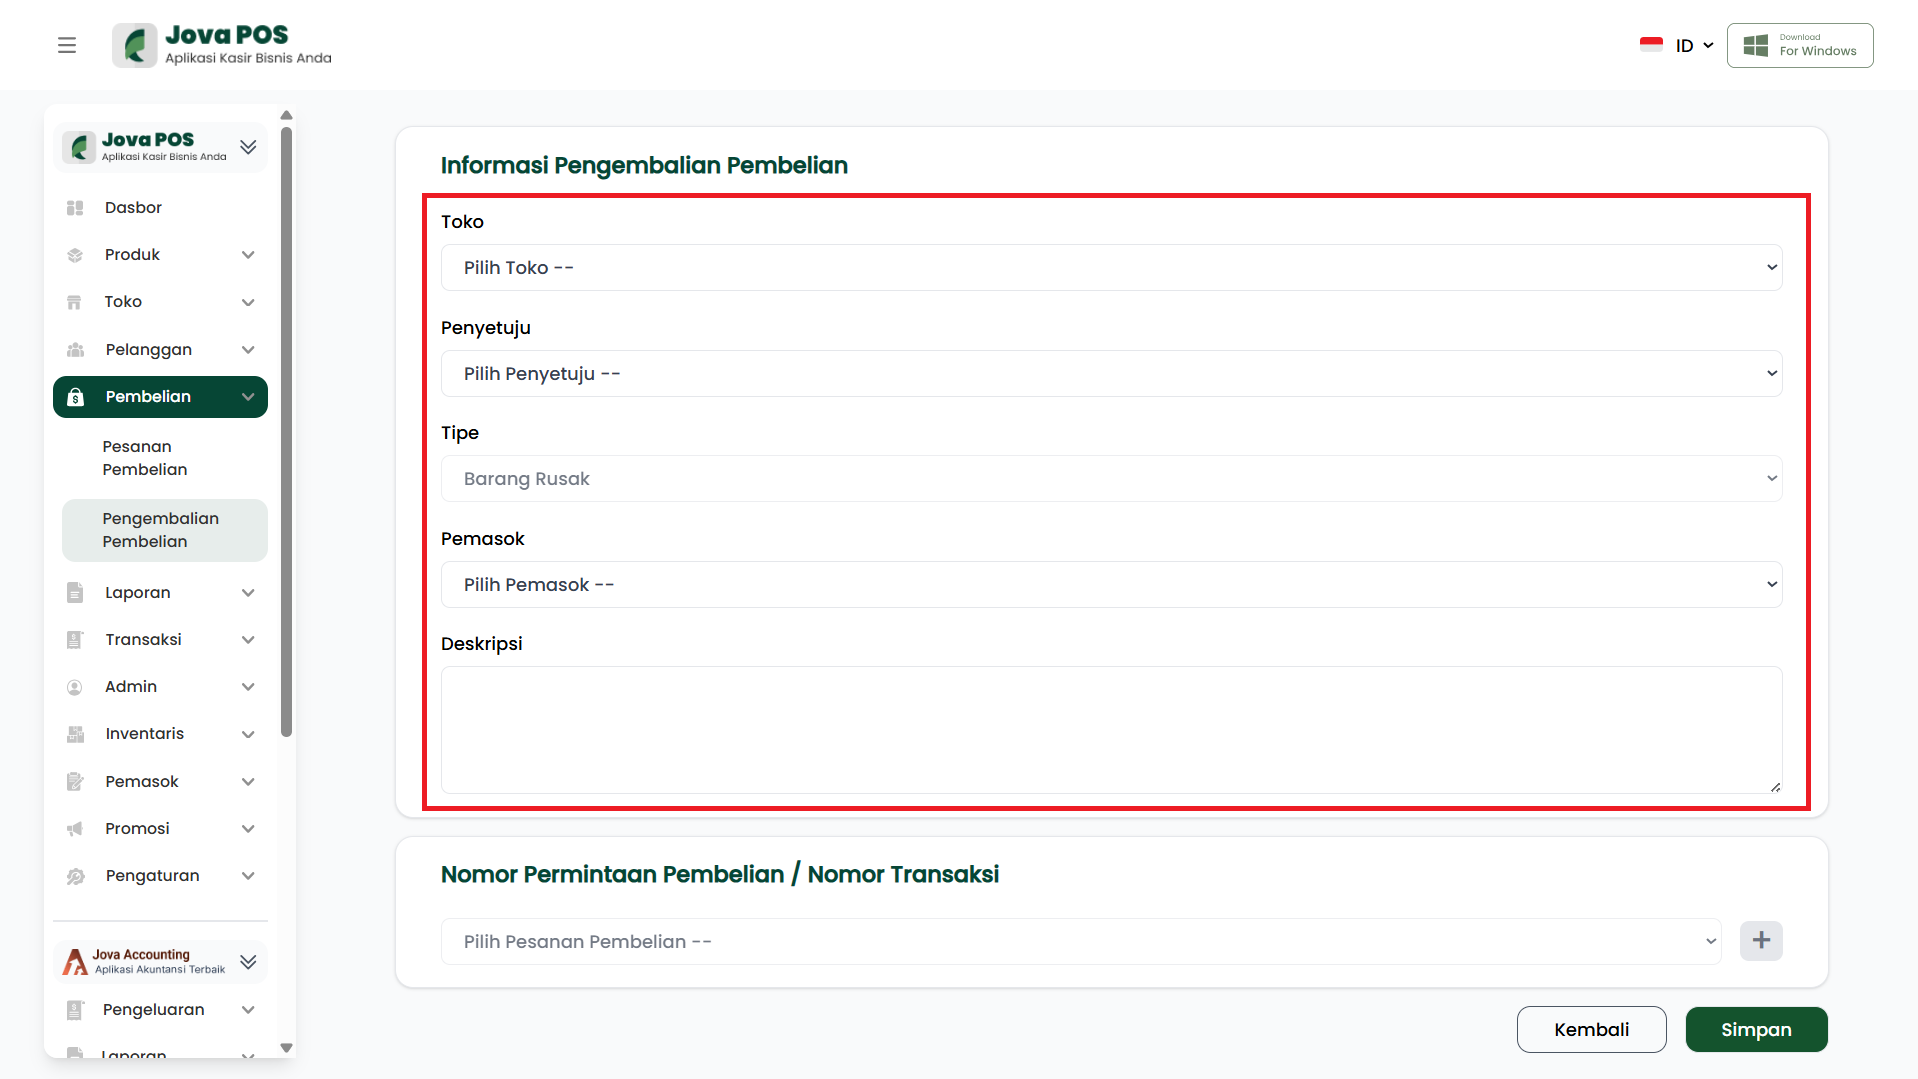
Task: Click the Dasbor icon in sidebar
Action: [75, 208]
